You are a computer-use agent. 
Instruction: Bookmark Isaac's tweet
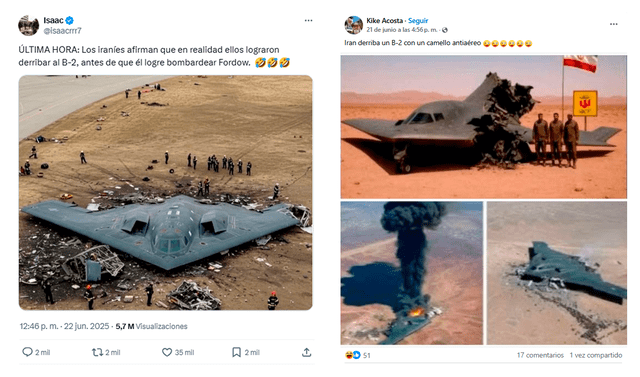click(236, 352)
